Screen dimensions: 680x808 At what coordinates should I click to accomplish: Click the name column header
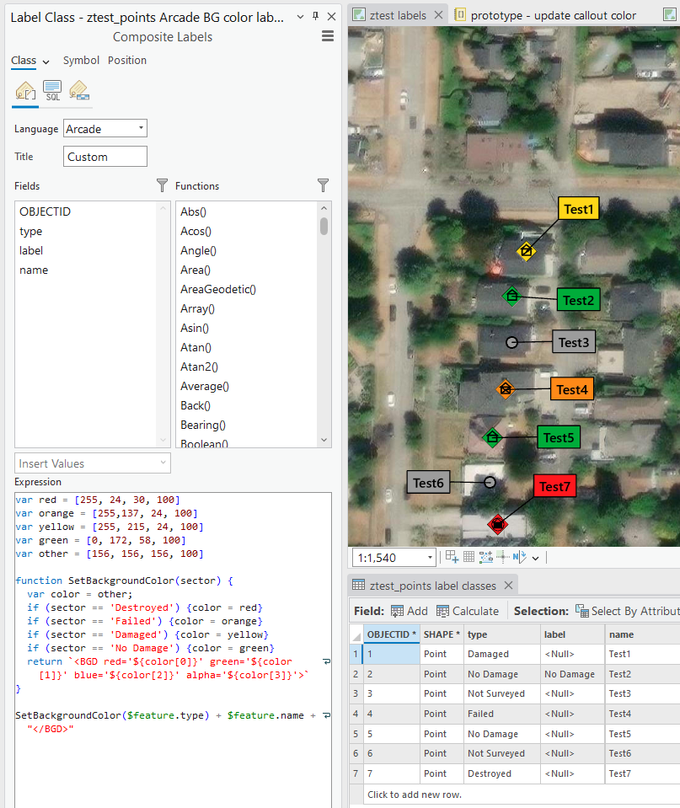[x=642, y=634]
